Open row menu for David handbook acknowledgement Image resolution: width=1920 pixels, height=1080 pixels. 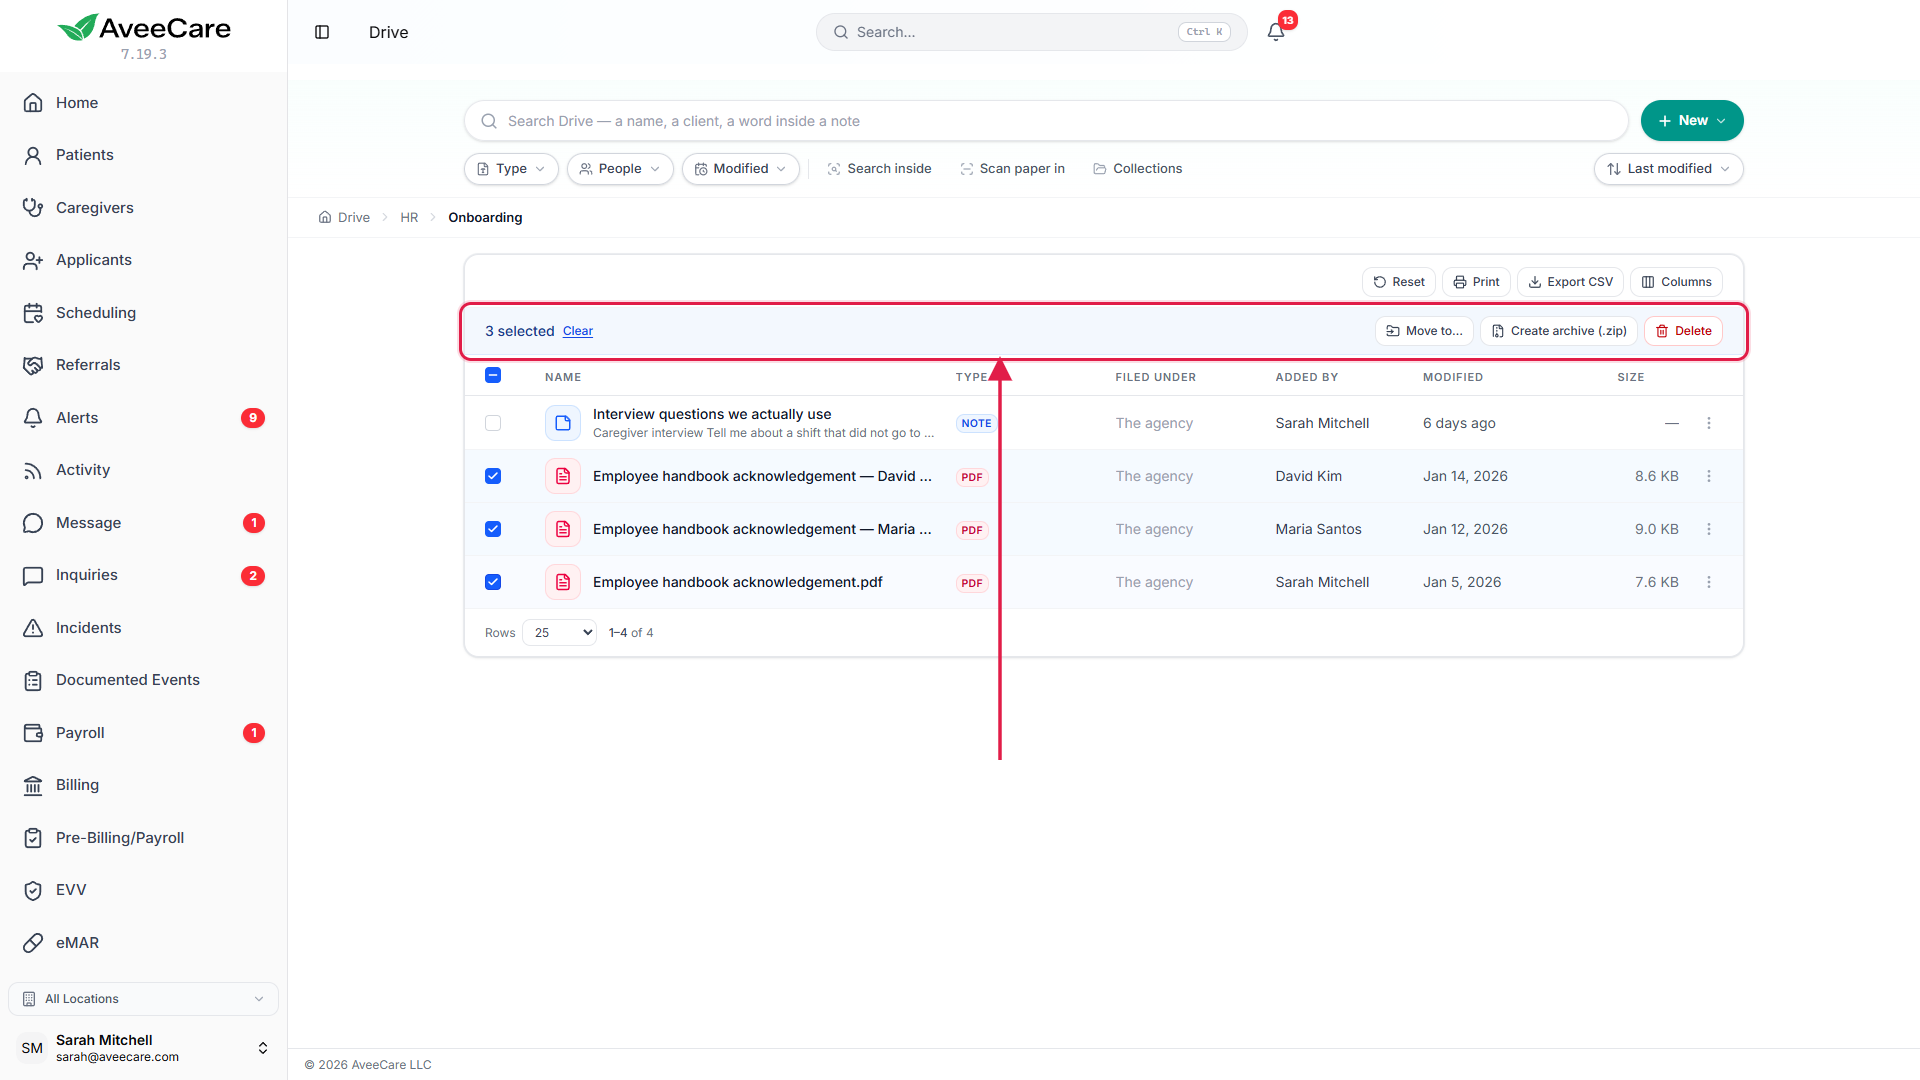point(1709,476)
